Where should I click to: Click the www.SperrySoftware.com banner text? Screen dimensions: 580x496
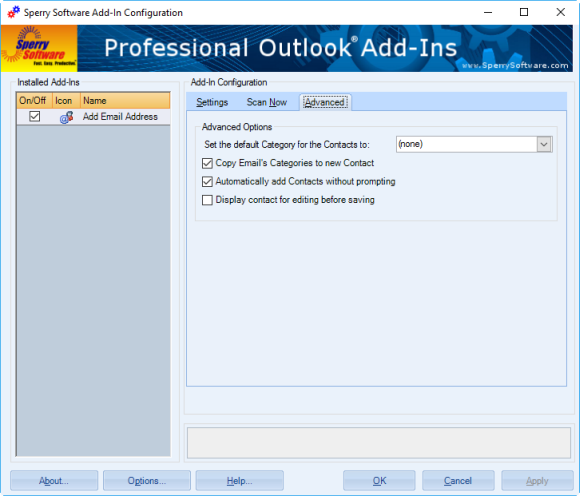pos(515,65)
